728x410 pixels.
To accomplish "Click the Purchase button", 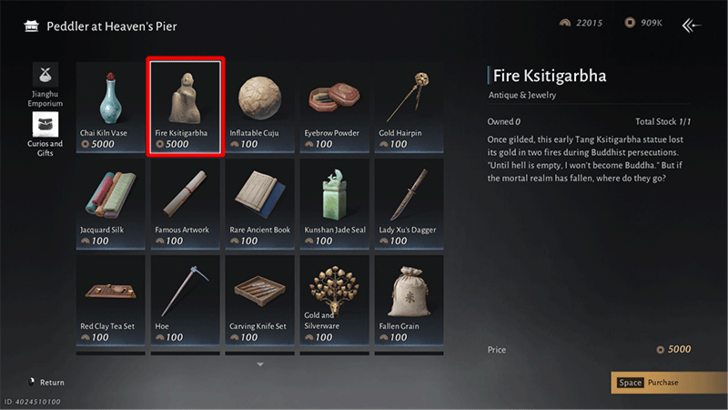I will [x=669, y=383].
